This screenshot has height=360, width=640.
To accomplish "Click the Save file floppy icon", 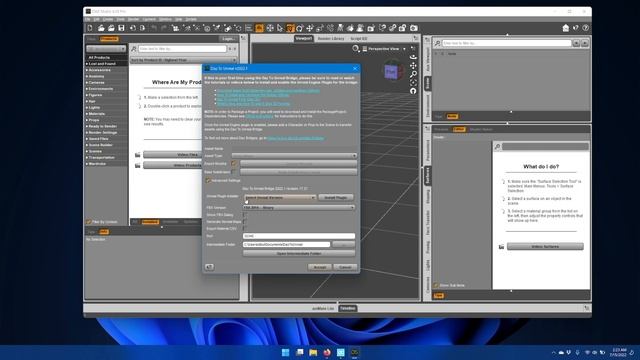I will tap(121, 28).
